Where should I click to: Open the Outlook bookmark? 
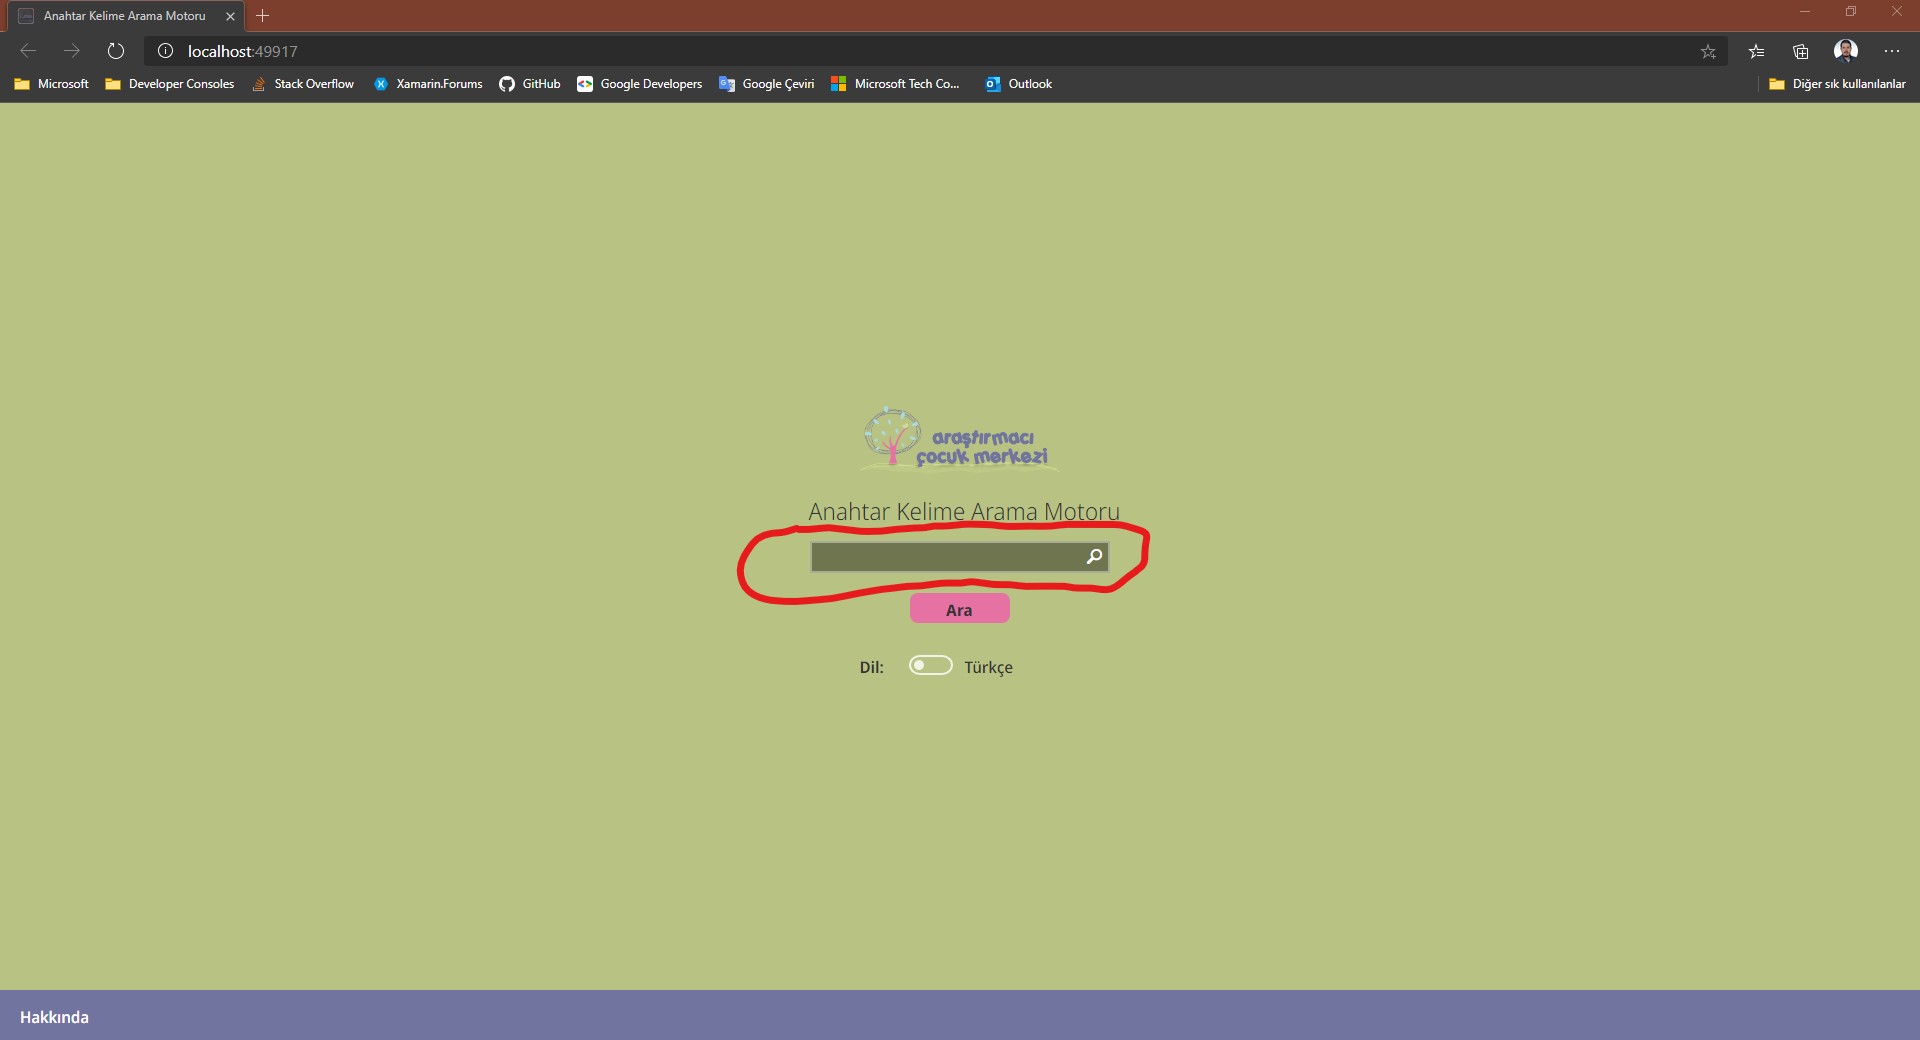coord(1019,84)
